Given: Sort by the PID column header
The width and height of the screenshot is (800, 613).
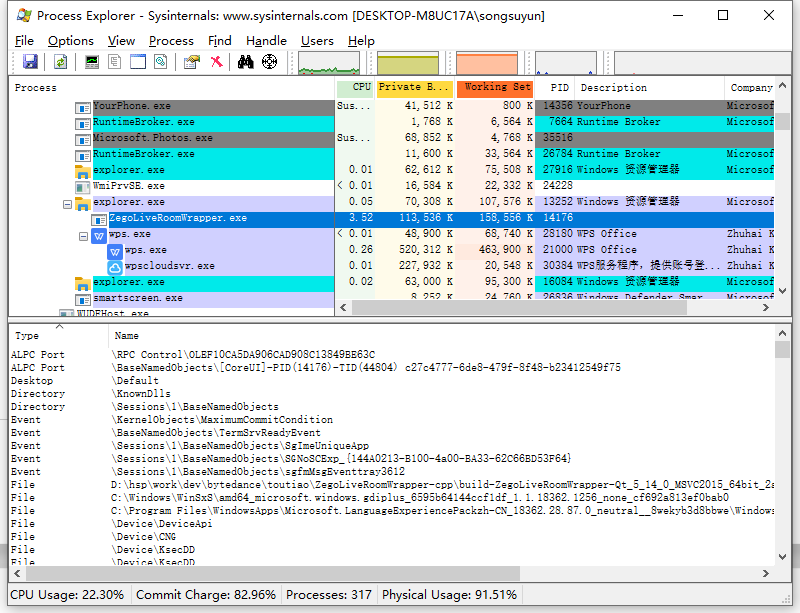Looking at the screenshot, I should [x=555, y=88].
